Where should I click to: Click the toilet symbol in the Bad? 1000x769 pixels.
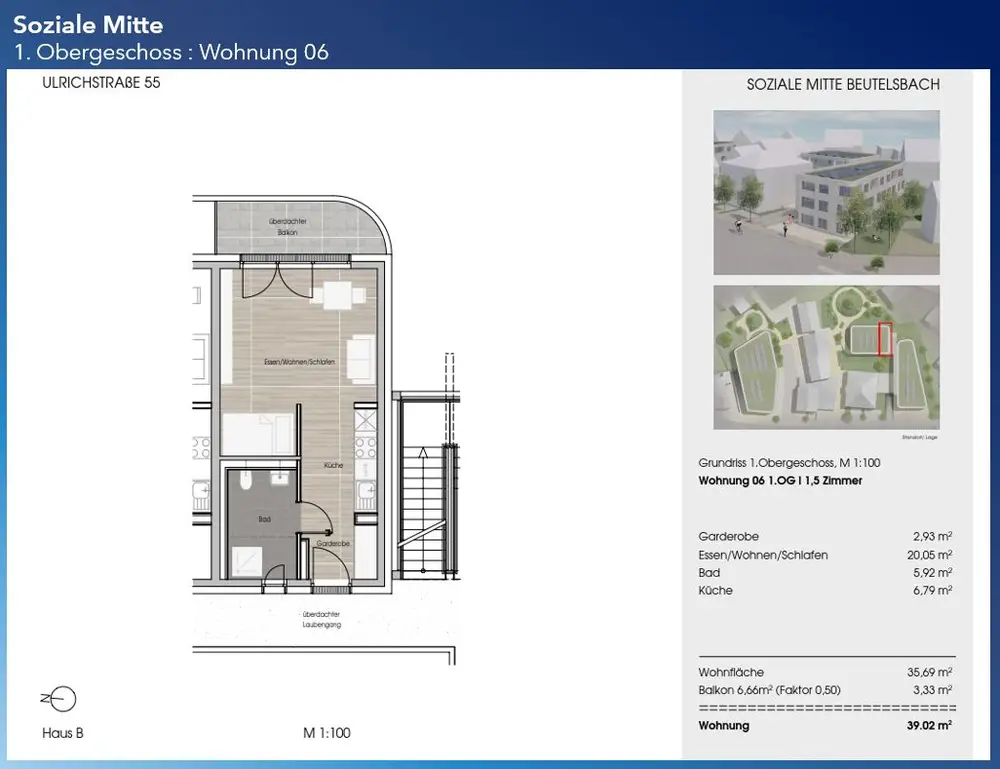click(246, 486)
